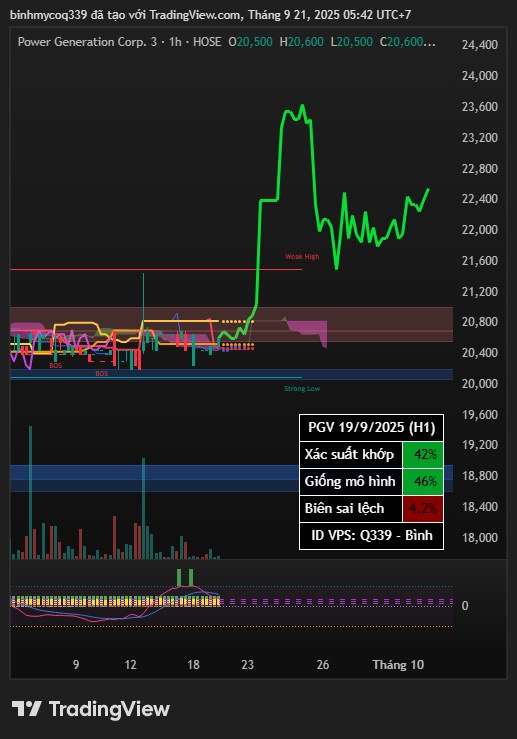
Task: Click the 42% green probability cell
Action: point(423,454)
